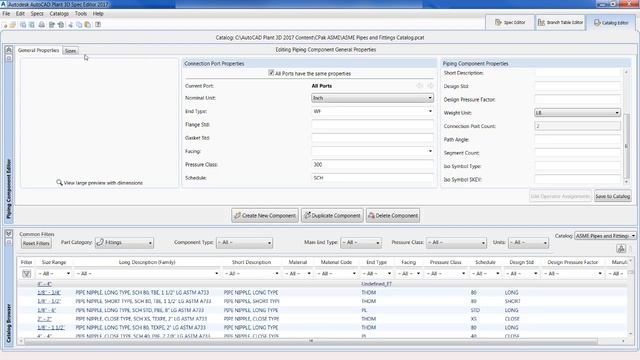Click the new spec toolbar icon
The width and height of the screenshot is (640, 360).
[x=5, y=25]
